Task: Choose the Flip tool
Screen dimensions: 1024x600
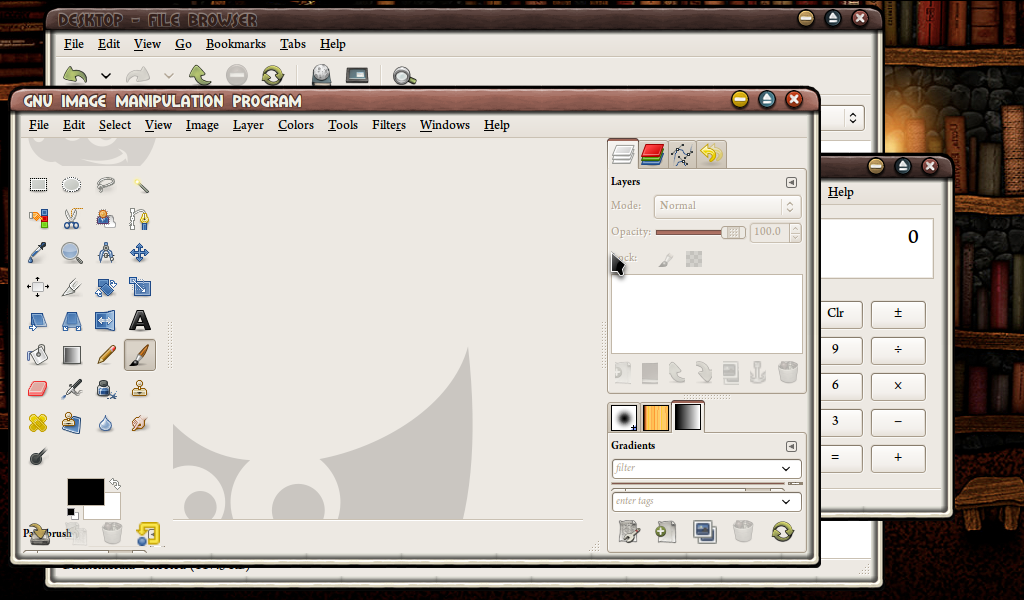Action: click(106, 321)
